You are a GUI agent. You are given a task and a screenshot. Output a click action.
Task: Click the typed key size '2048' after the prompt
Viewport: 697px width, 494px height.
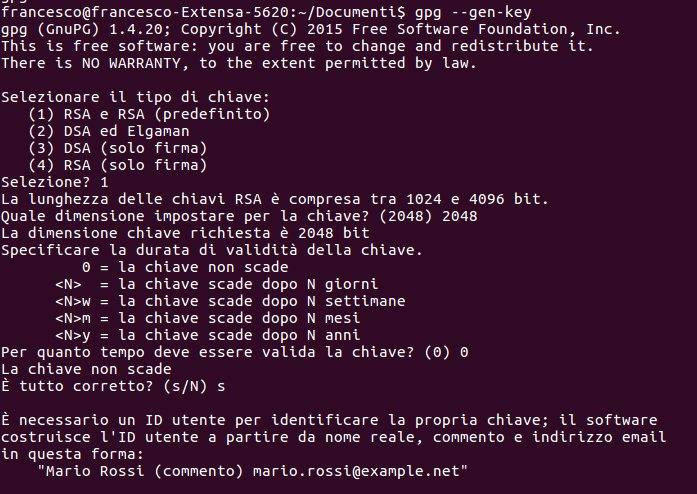460,216
